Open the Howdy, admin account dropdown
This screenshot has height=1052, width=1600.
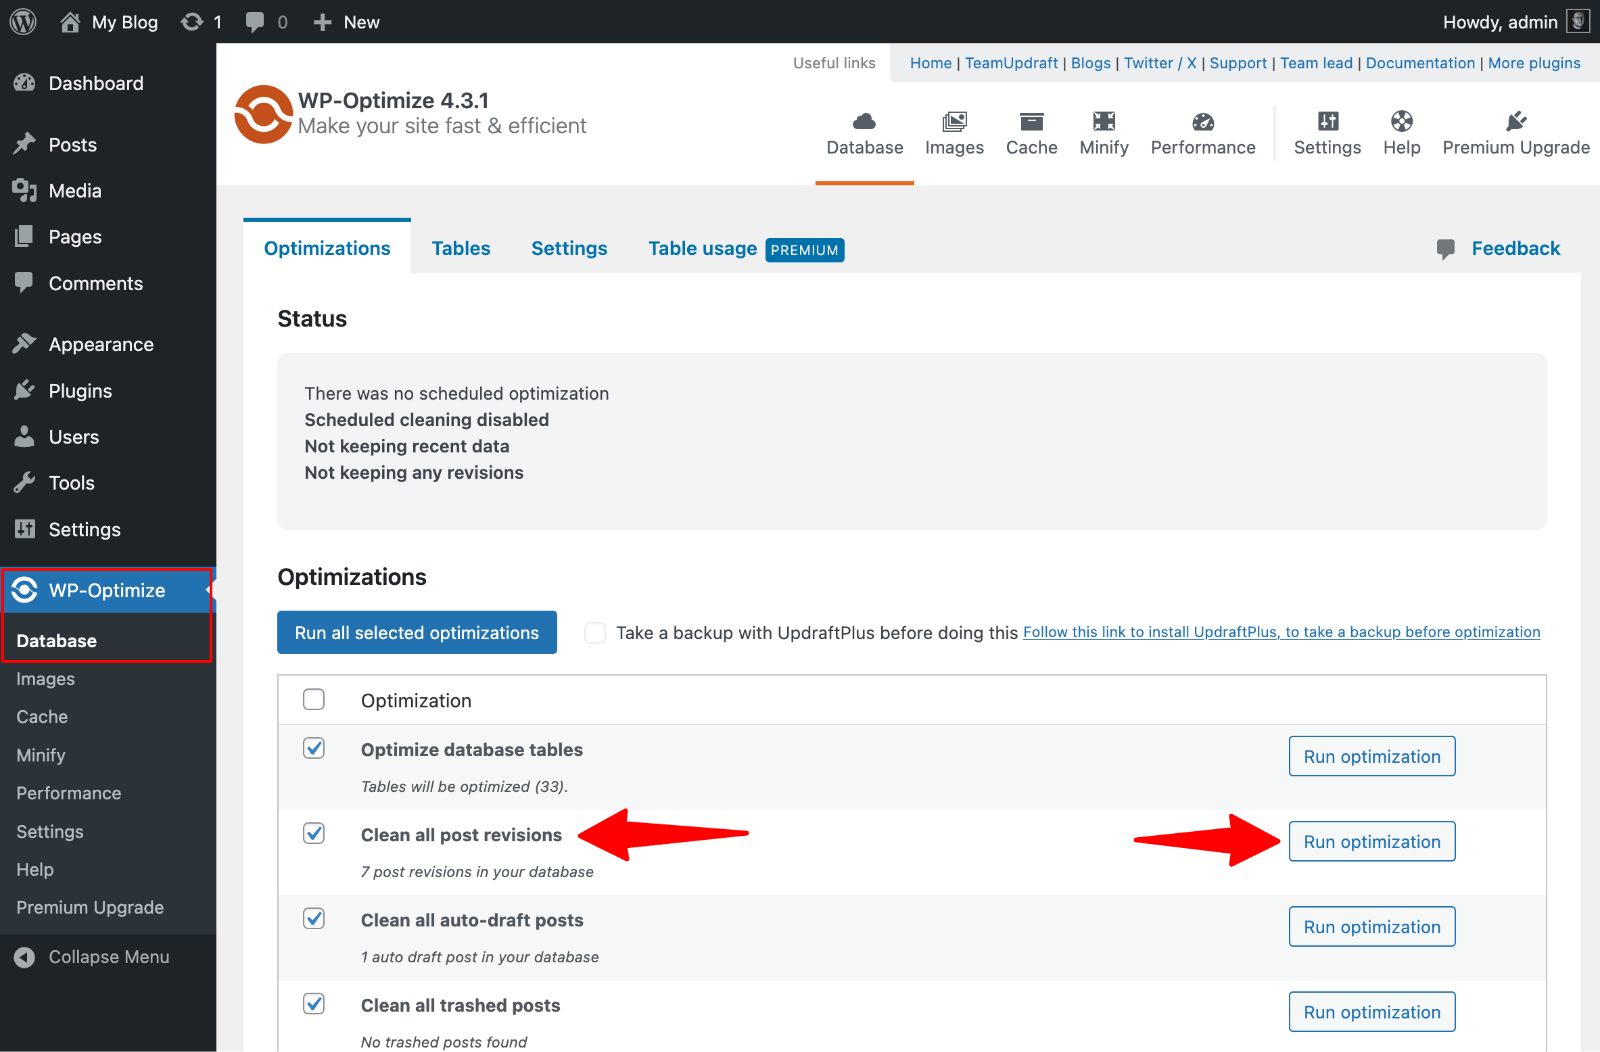pos(1500,21)
